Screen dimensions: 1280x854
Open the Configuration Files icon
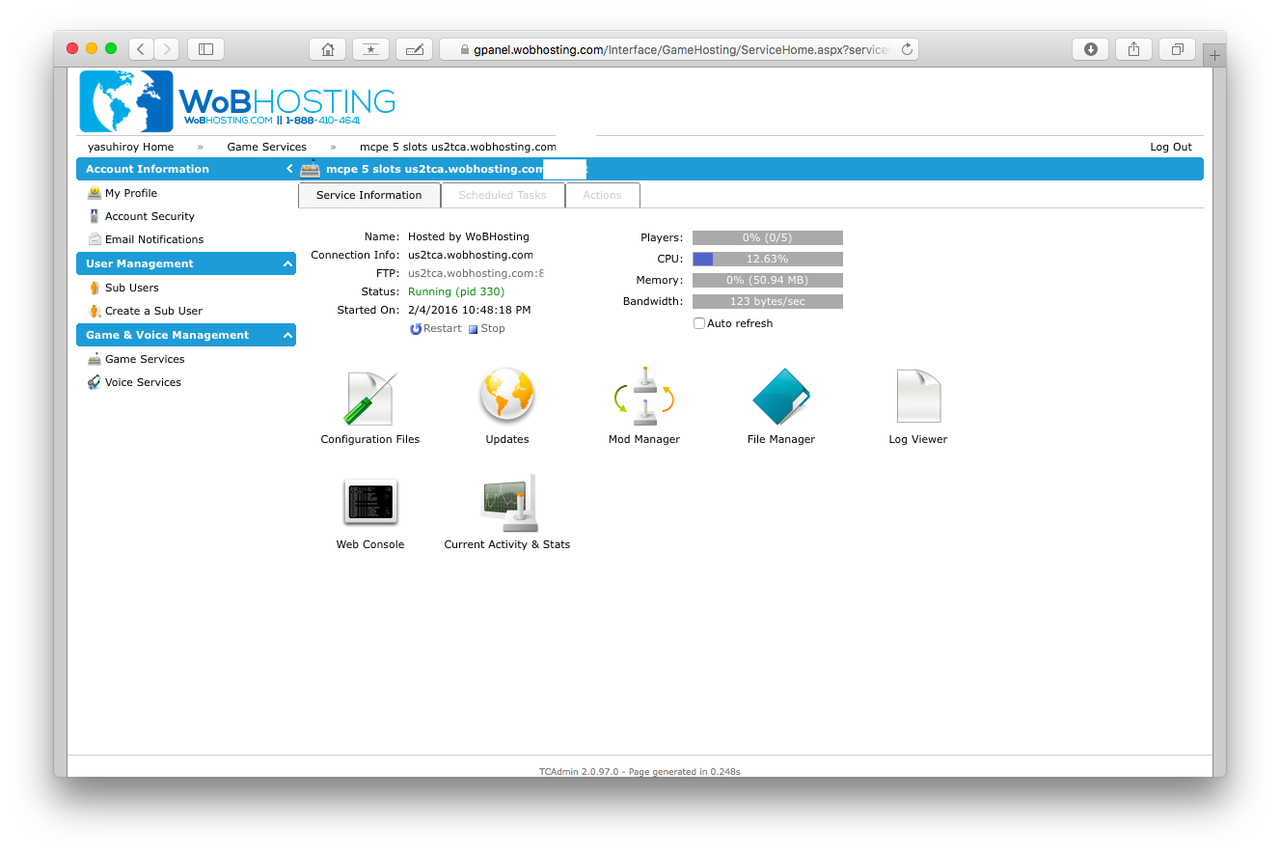coord(370,399)
